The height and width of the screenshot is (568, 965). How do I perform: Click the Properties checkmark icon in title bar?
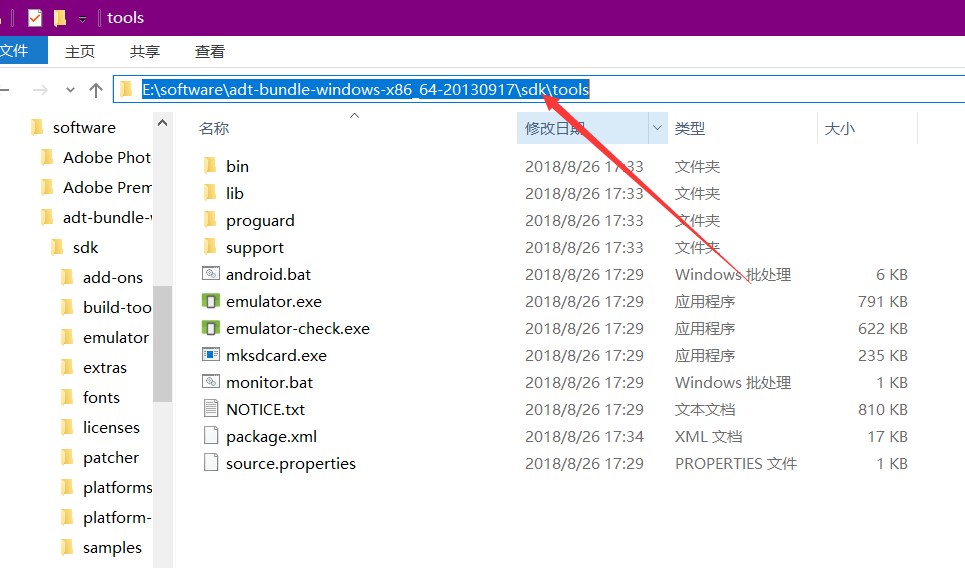[x=35, y=18]
